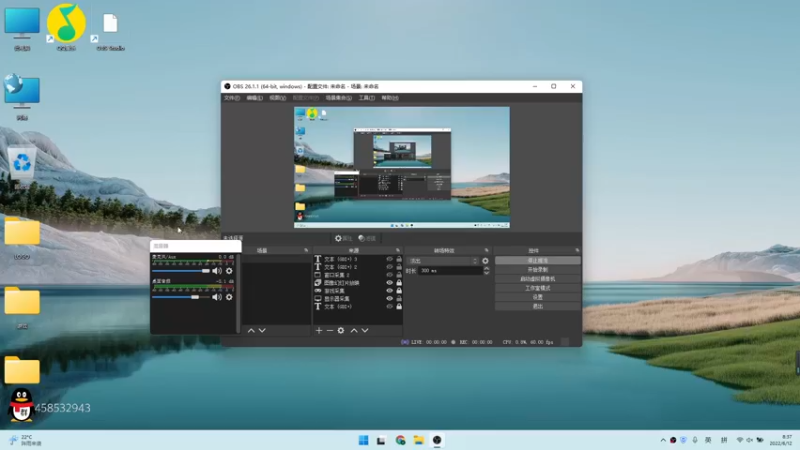
Task: Open File Explorer from the taskbar
Action: click(x=418, y=440)
